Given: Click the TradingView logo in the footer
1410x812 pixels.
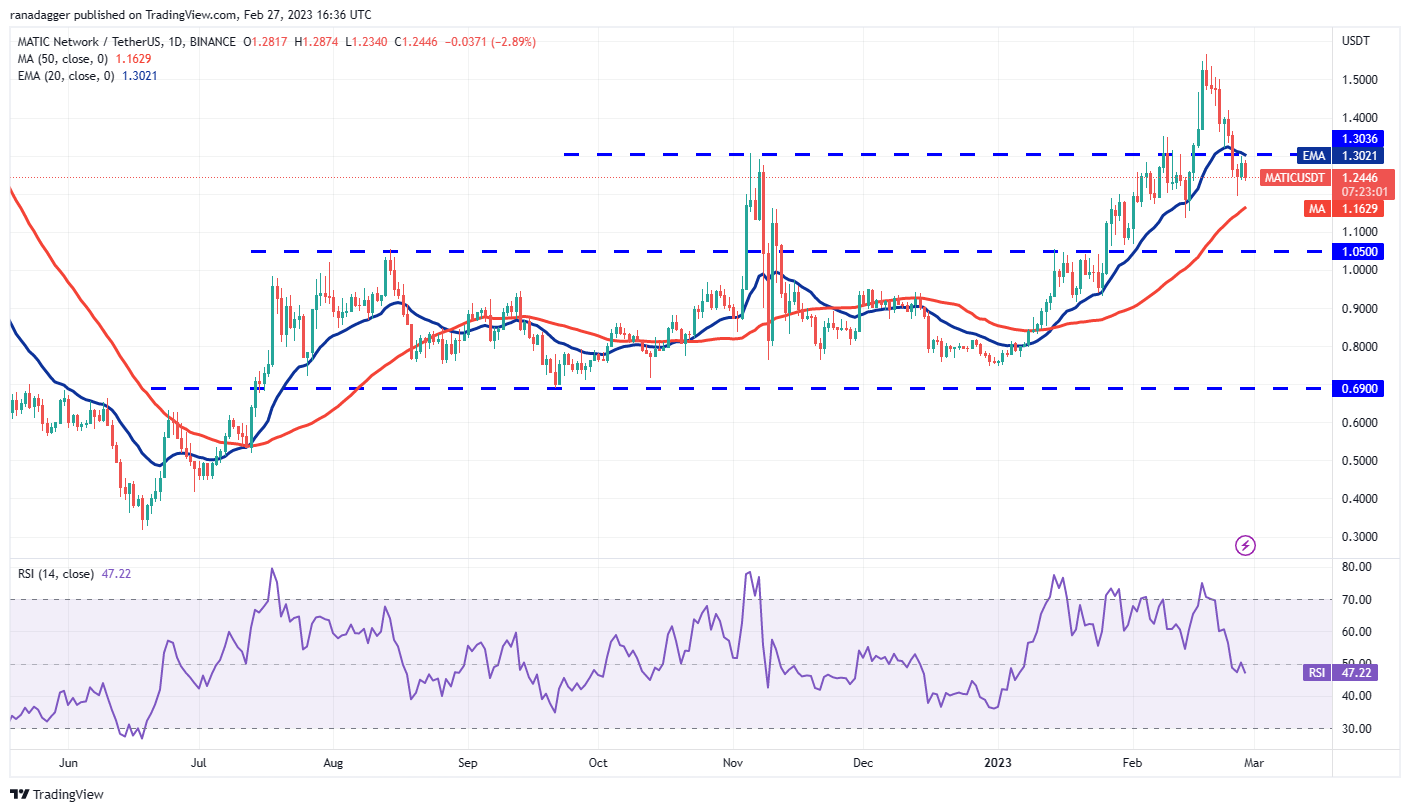Looking at the screenshot, I should pos(55,795).
